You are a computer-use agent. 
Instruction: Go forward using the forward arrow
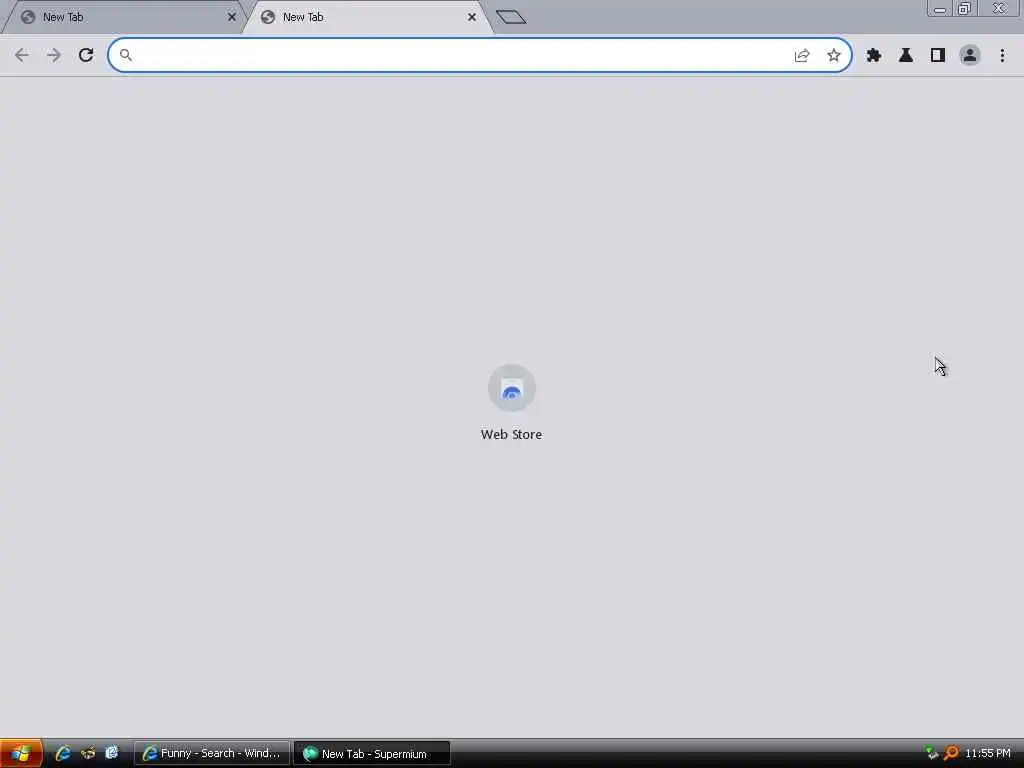(x=54, y=56)
